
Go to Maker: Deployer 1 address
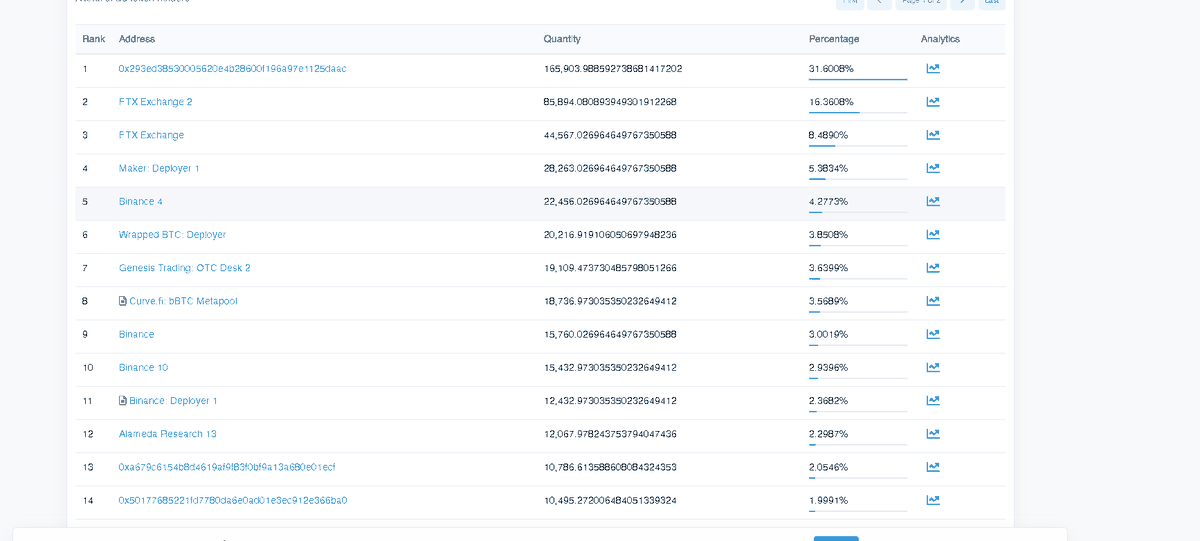(x=159, y=168)
